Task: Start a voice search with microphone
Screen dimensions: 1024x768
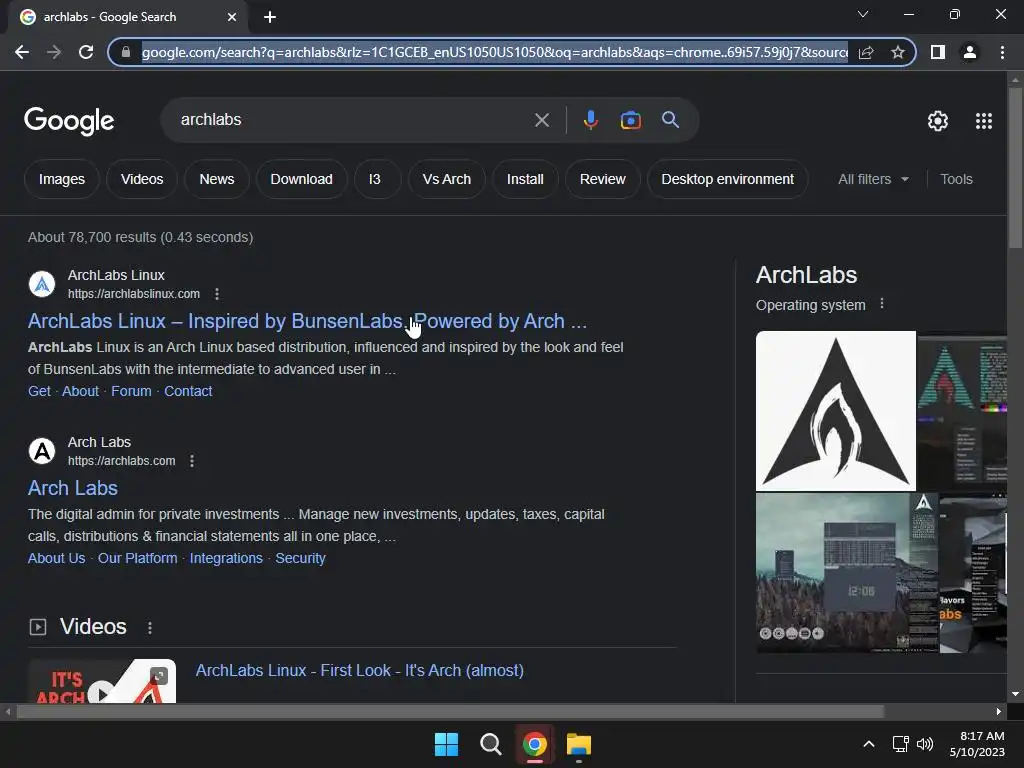Action: (590, 120)
